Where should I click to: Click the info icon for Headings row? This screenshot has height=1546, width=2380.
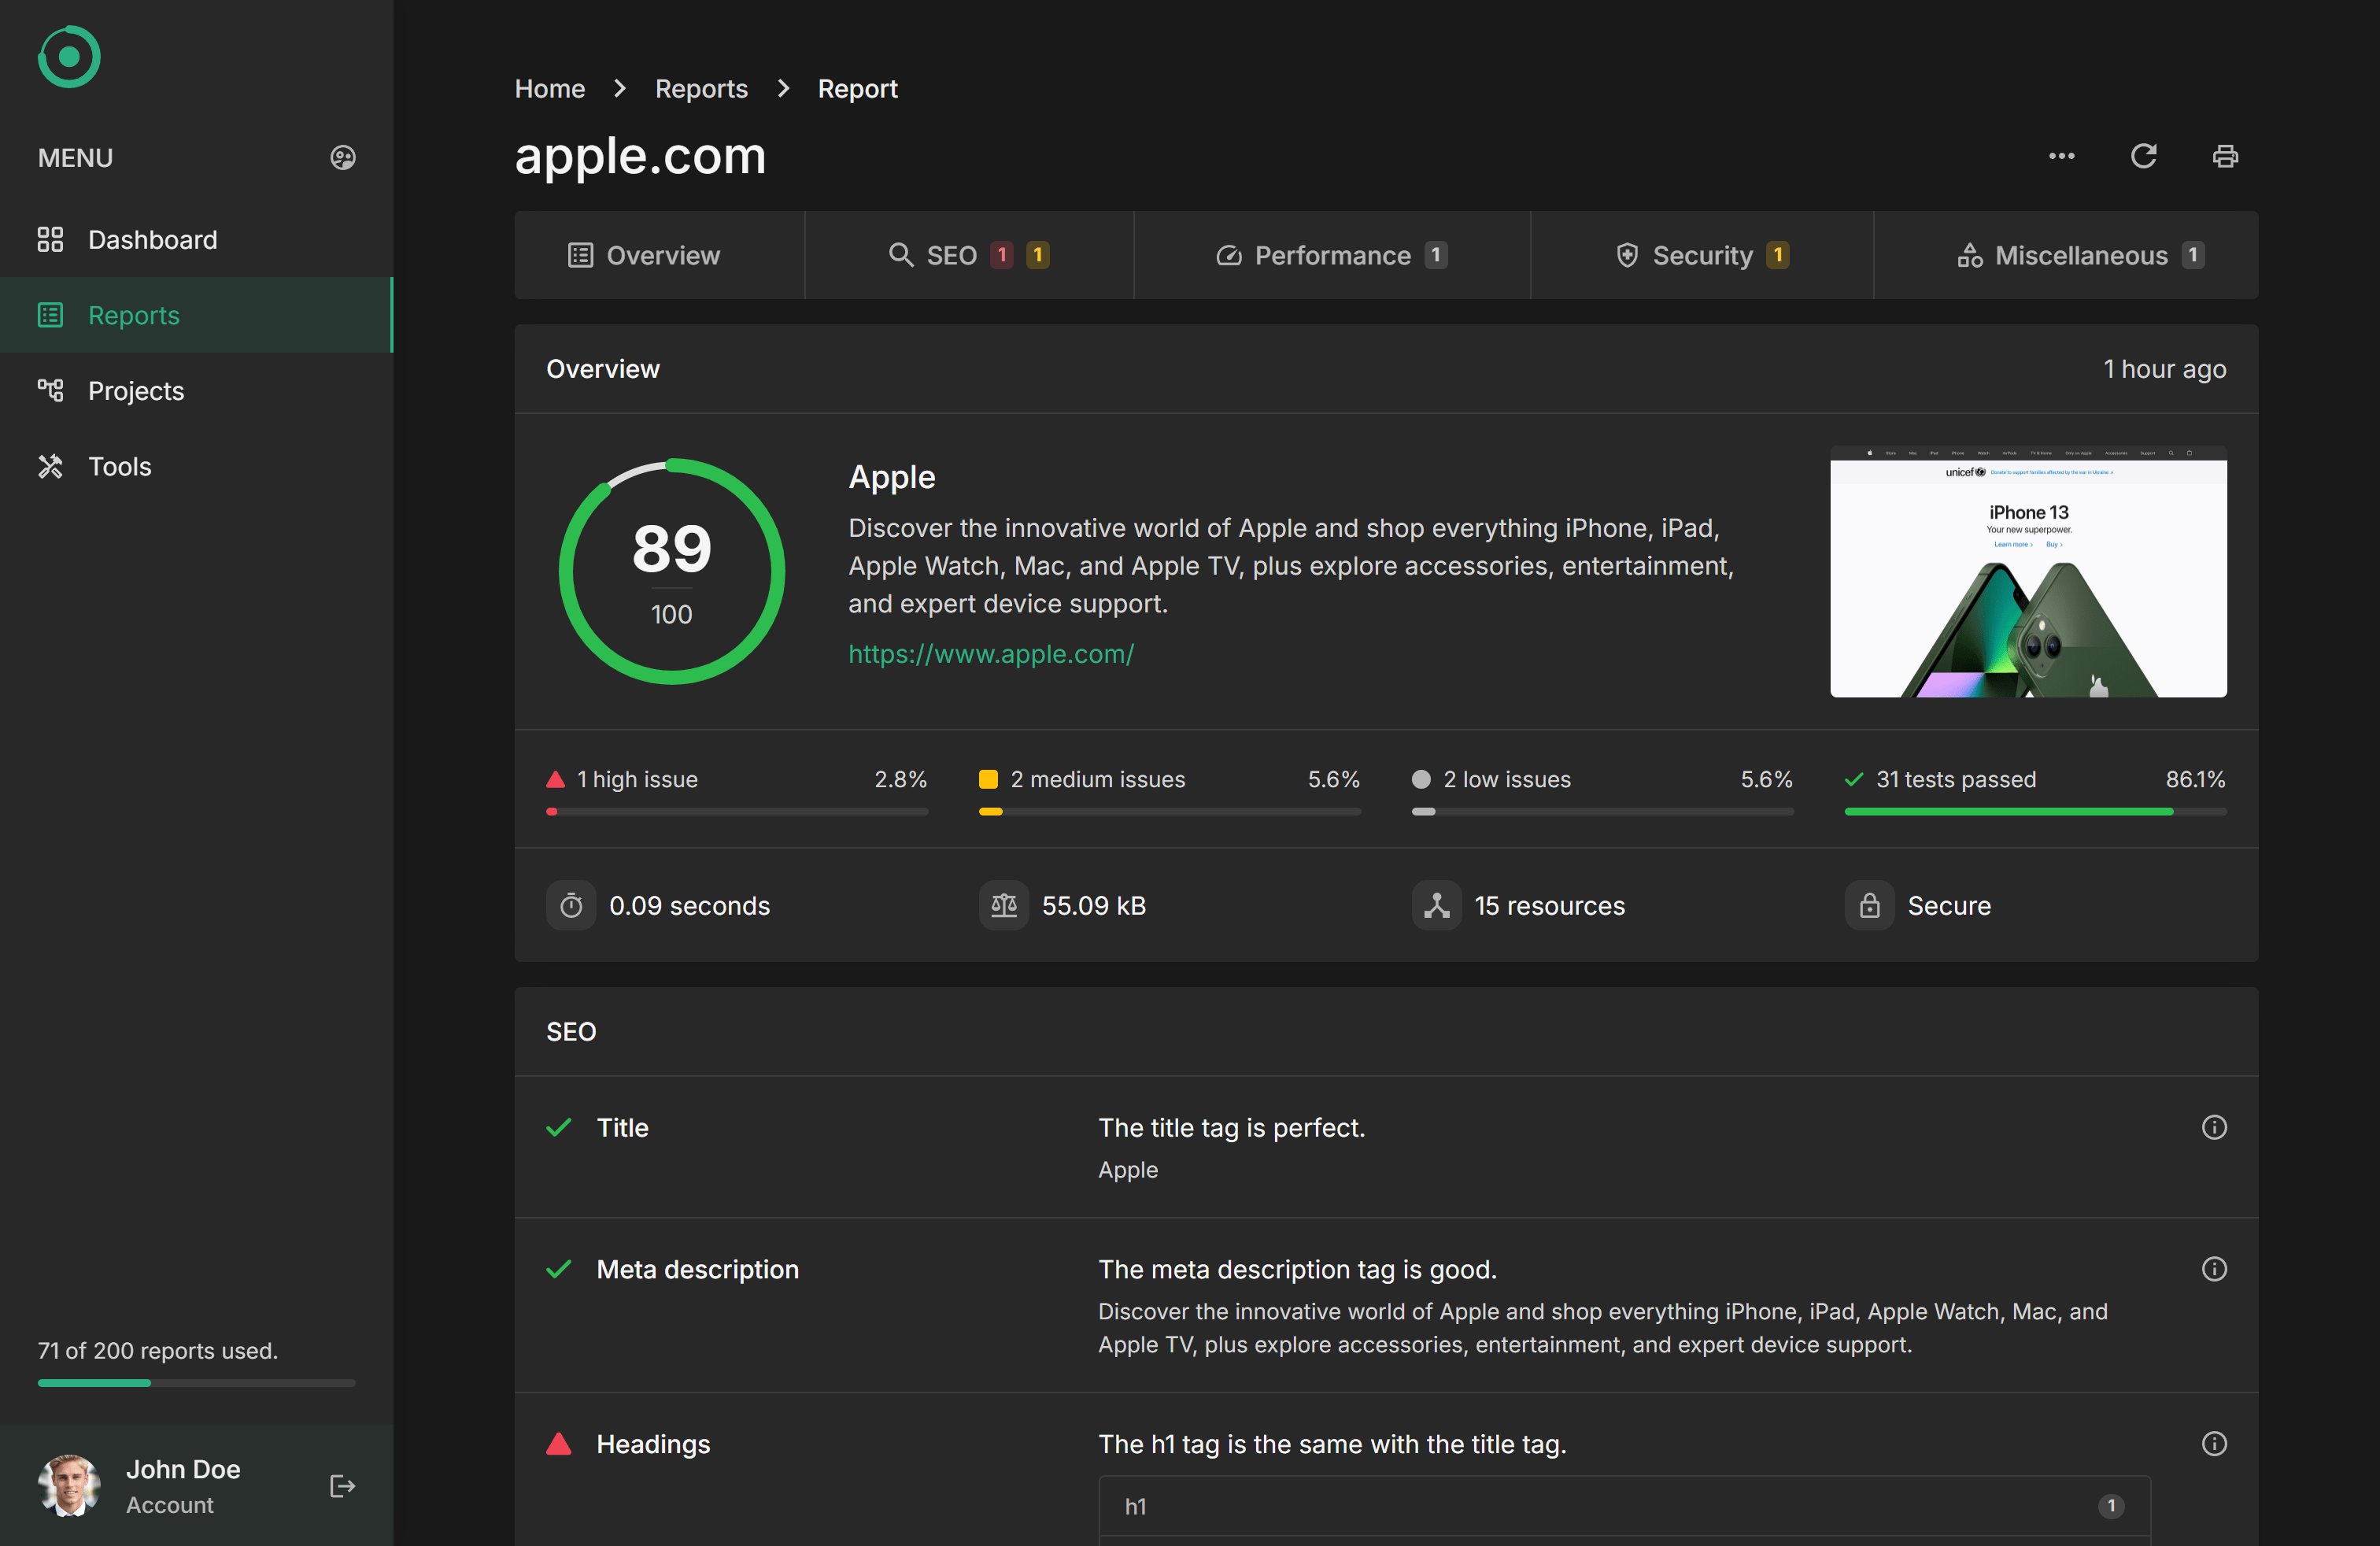2214,1443
